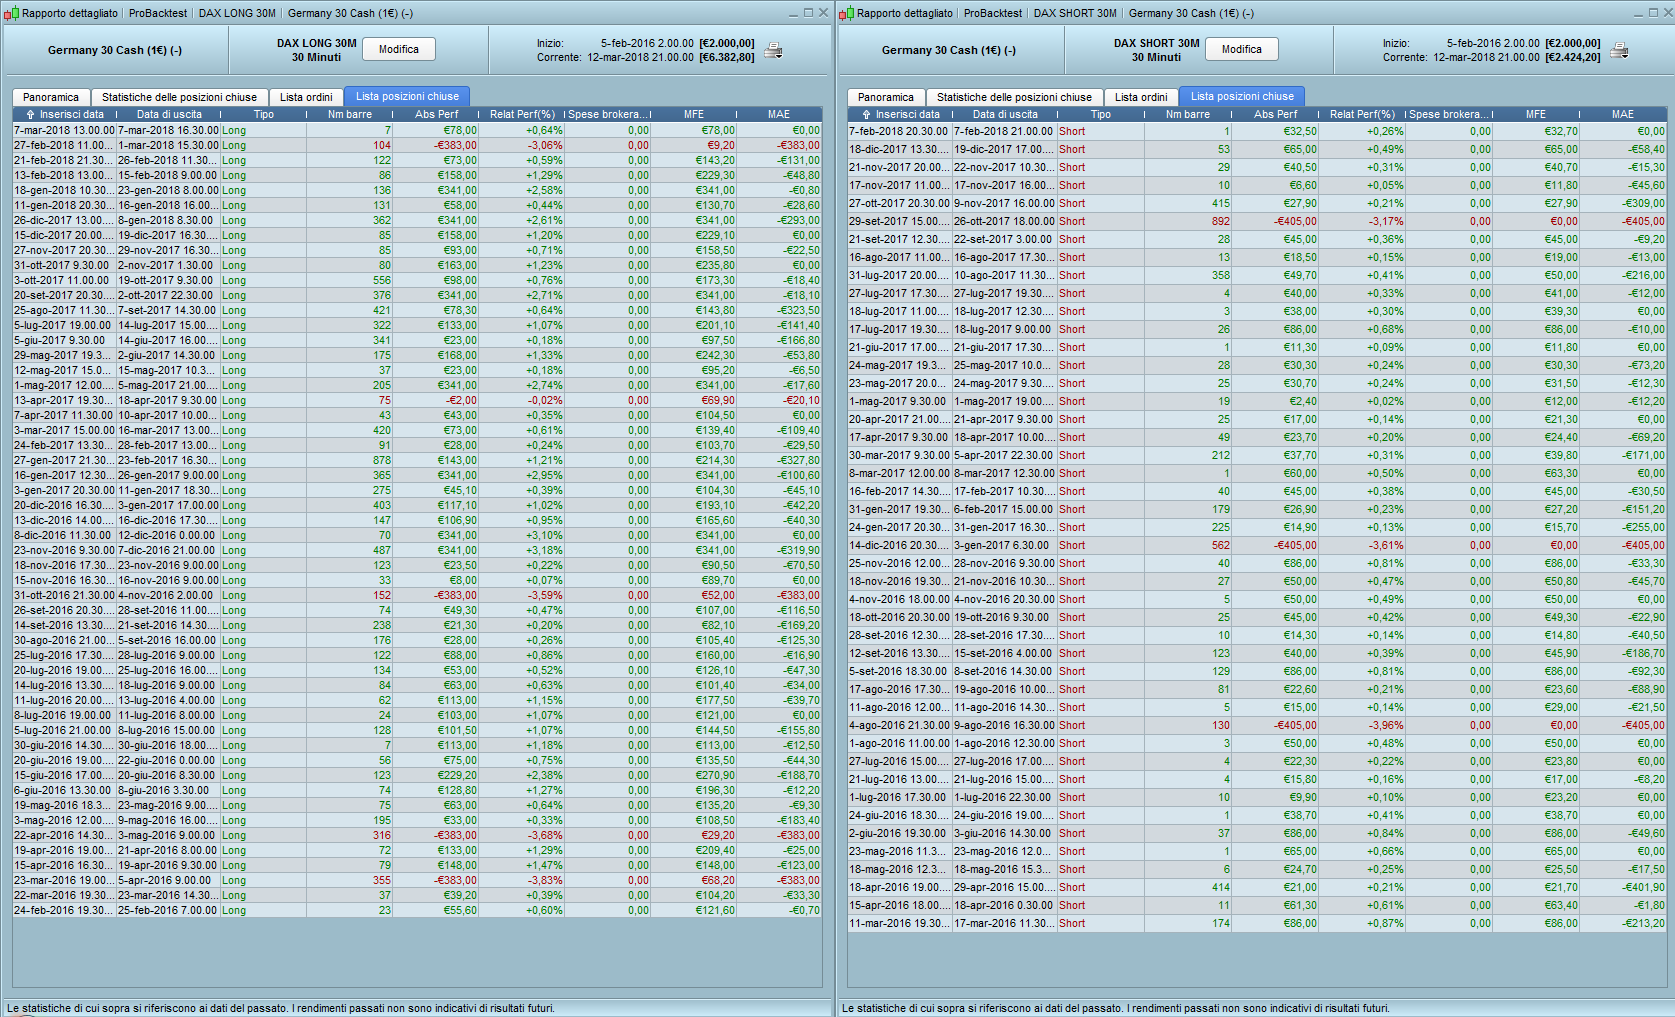
Task: Open Panoramica tab in DAX SHORT window
Action: coord(886,97)
